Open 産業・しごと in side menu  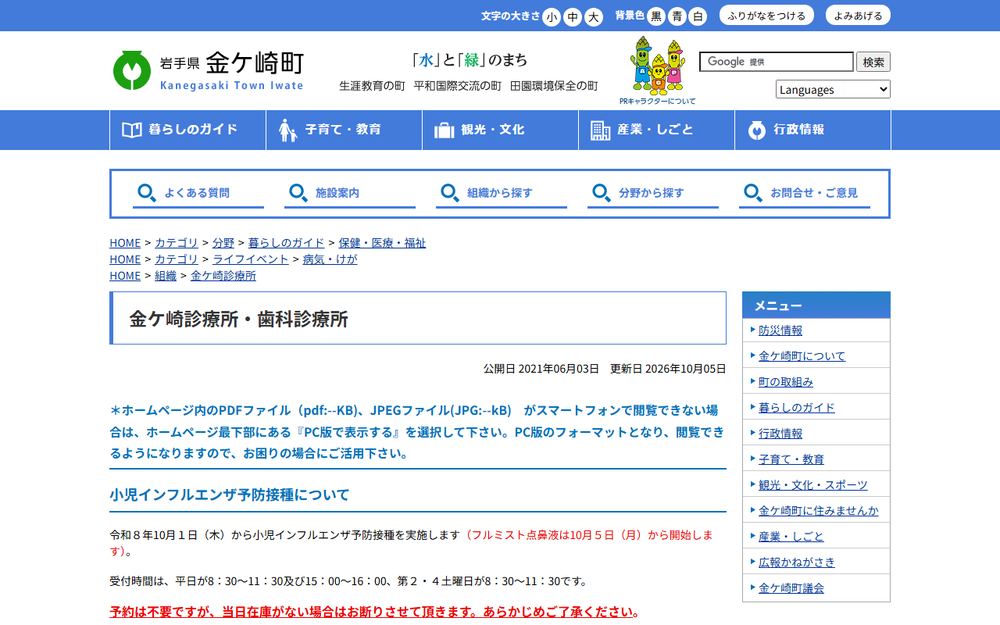(791, 536)
